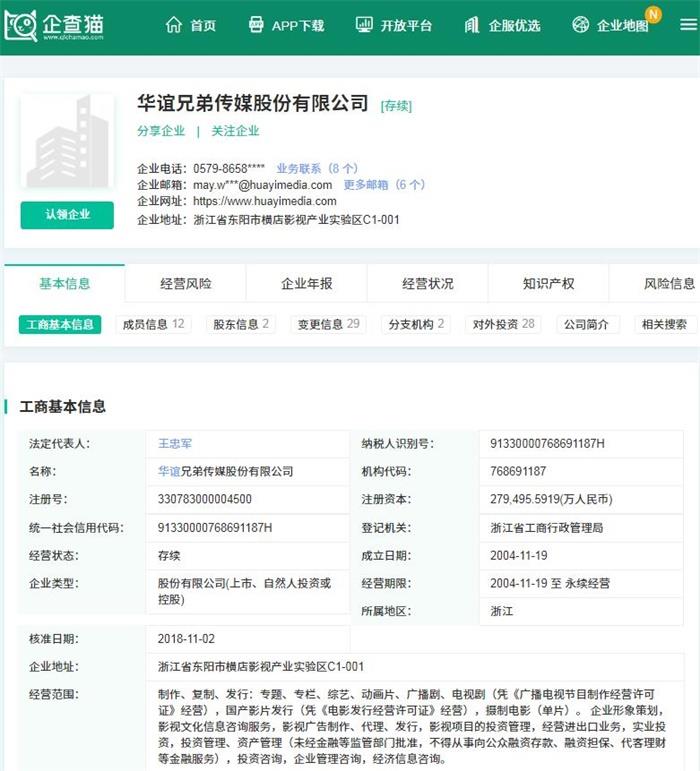Switch to the 经营风险 tab
Viewport: 700px width, 771px height.
tap(186, 284)
